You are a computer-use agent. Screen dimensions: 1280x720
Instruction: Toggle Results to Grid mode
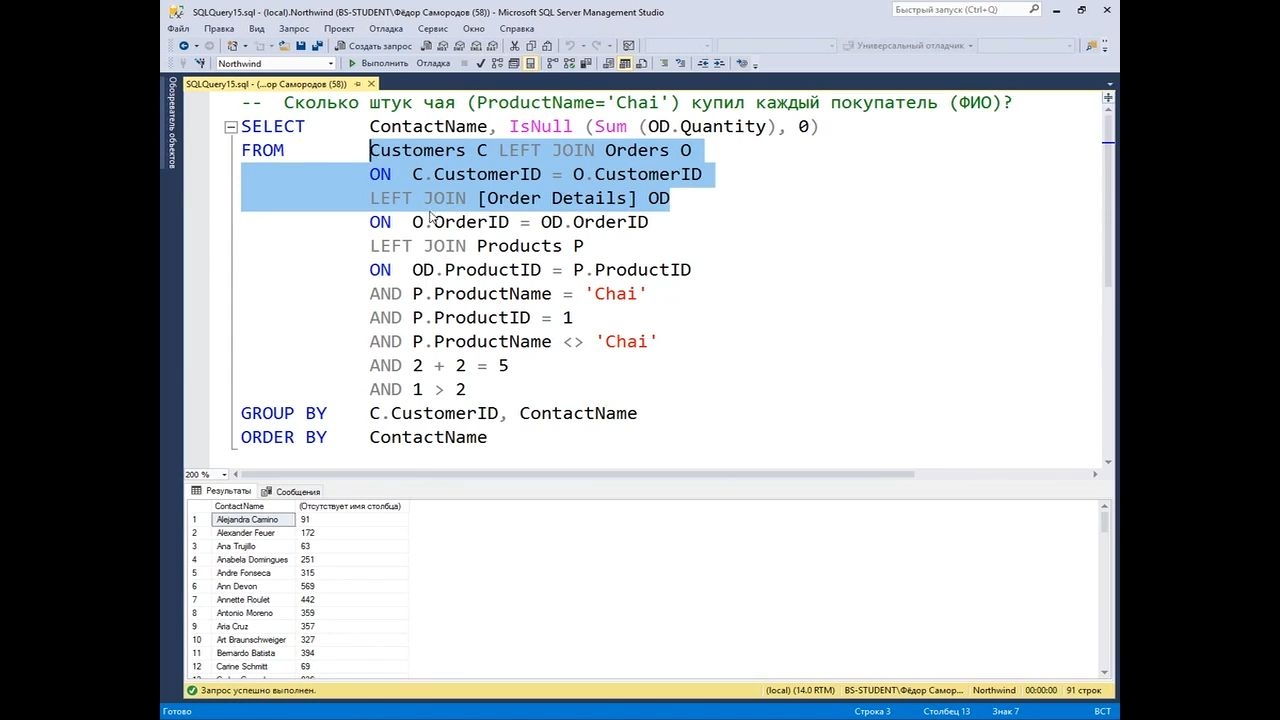[x=626, y=64]
